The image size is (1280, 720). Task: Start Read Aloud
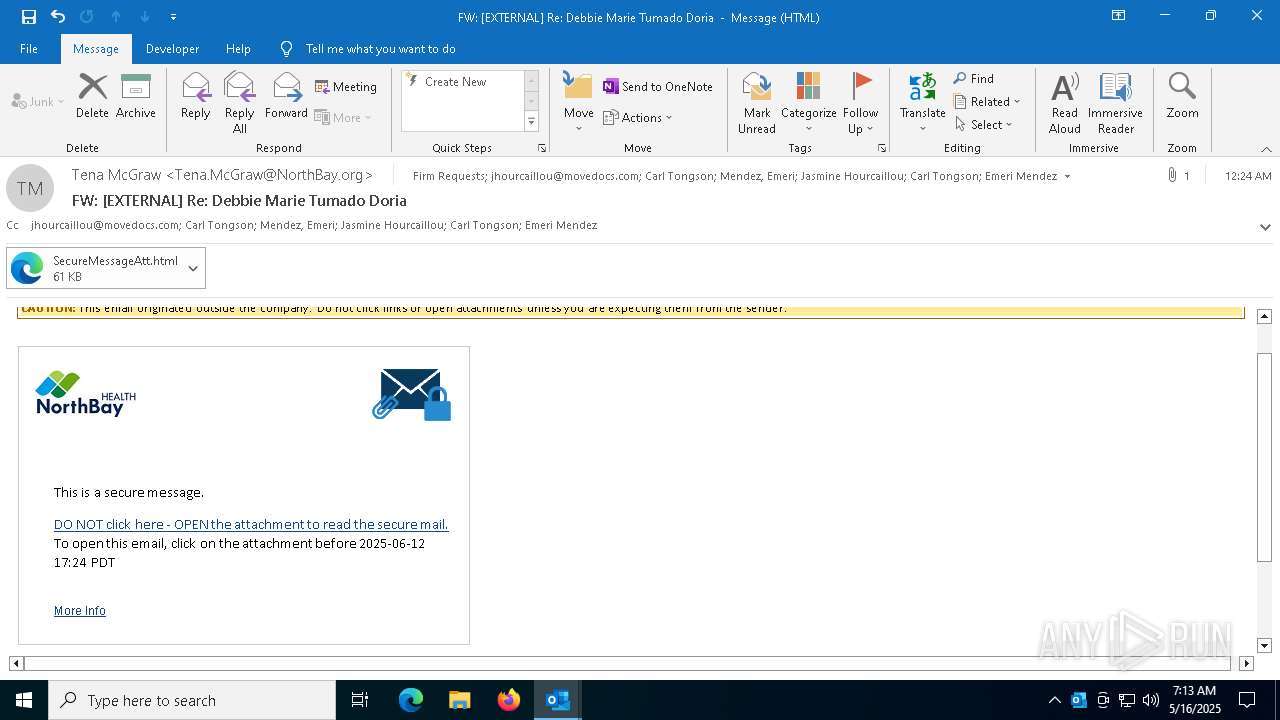click(1065, 102)
